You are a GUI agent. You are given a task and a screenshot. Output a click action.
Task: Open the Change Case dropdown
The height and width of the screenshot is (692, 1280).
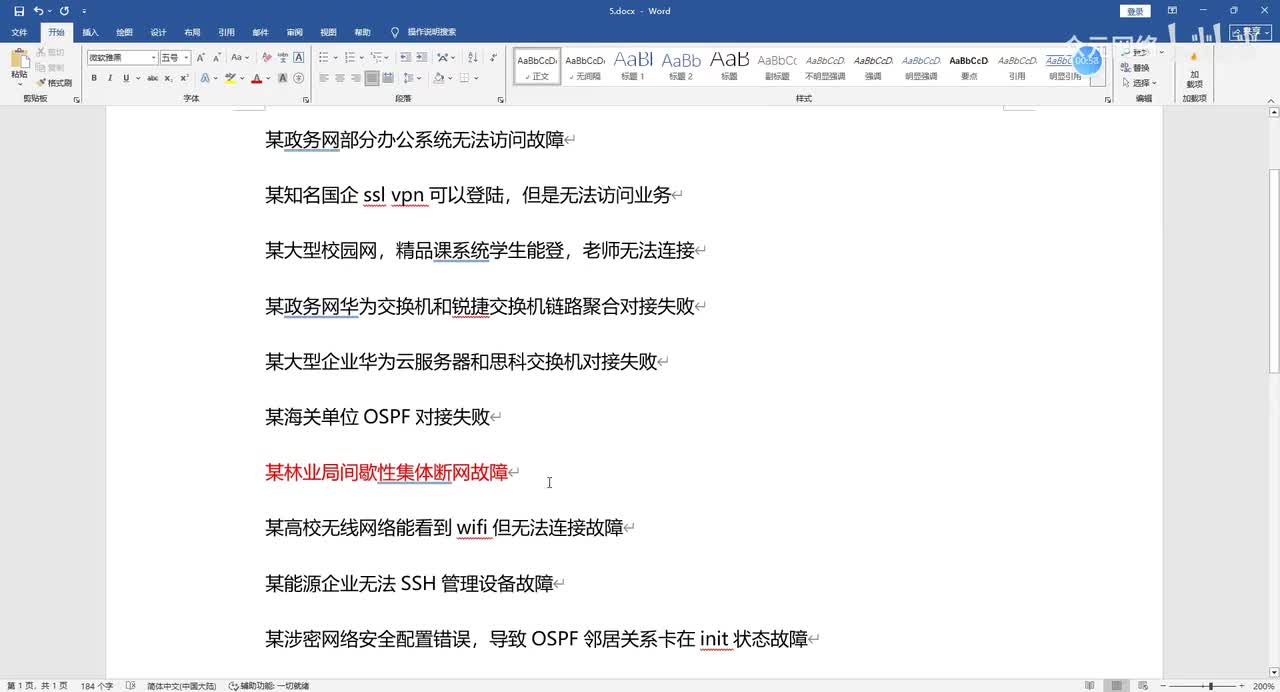coord(240,58)
